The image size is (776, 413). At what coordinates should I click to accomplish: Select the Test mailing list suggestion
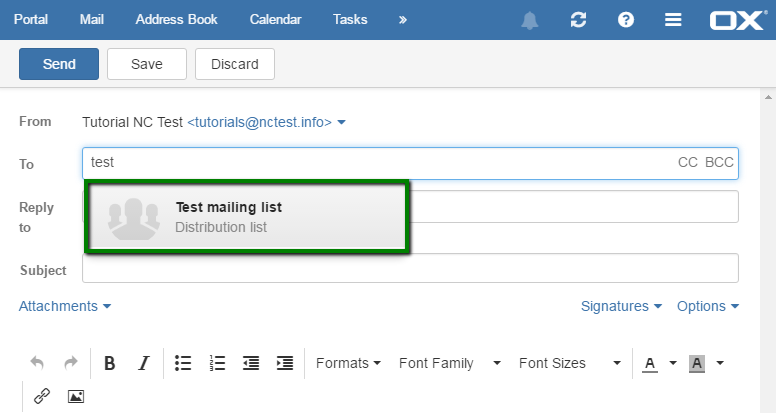point(247,217)
